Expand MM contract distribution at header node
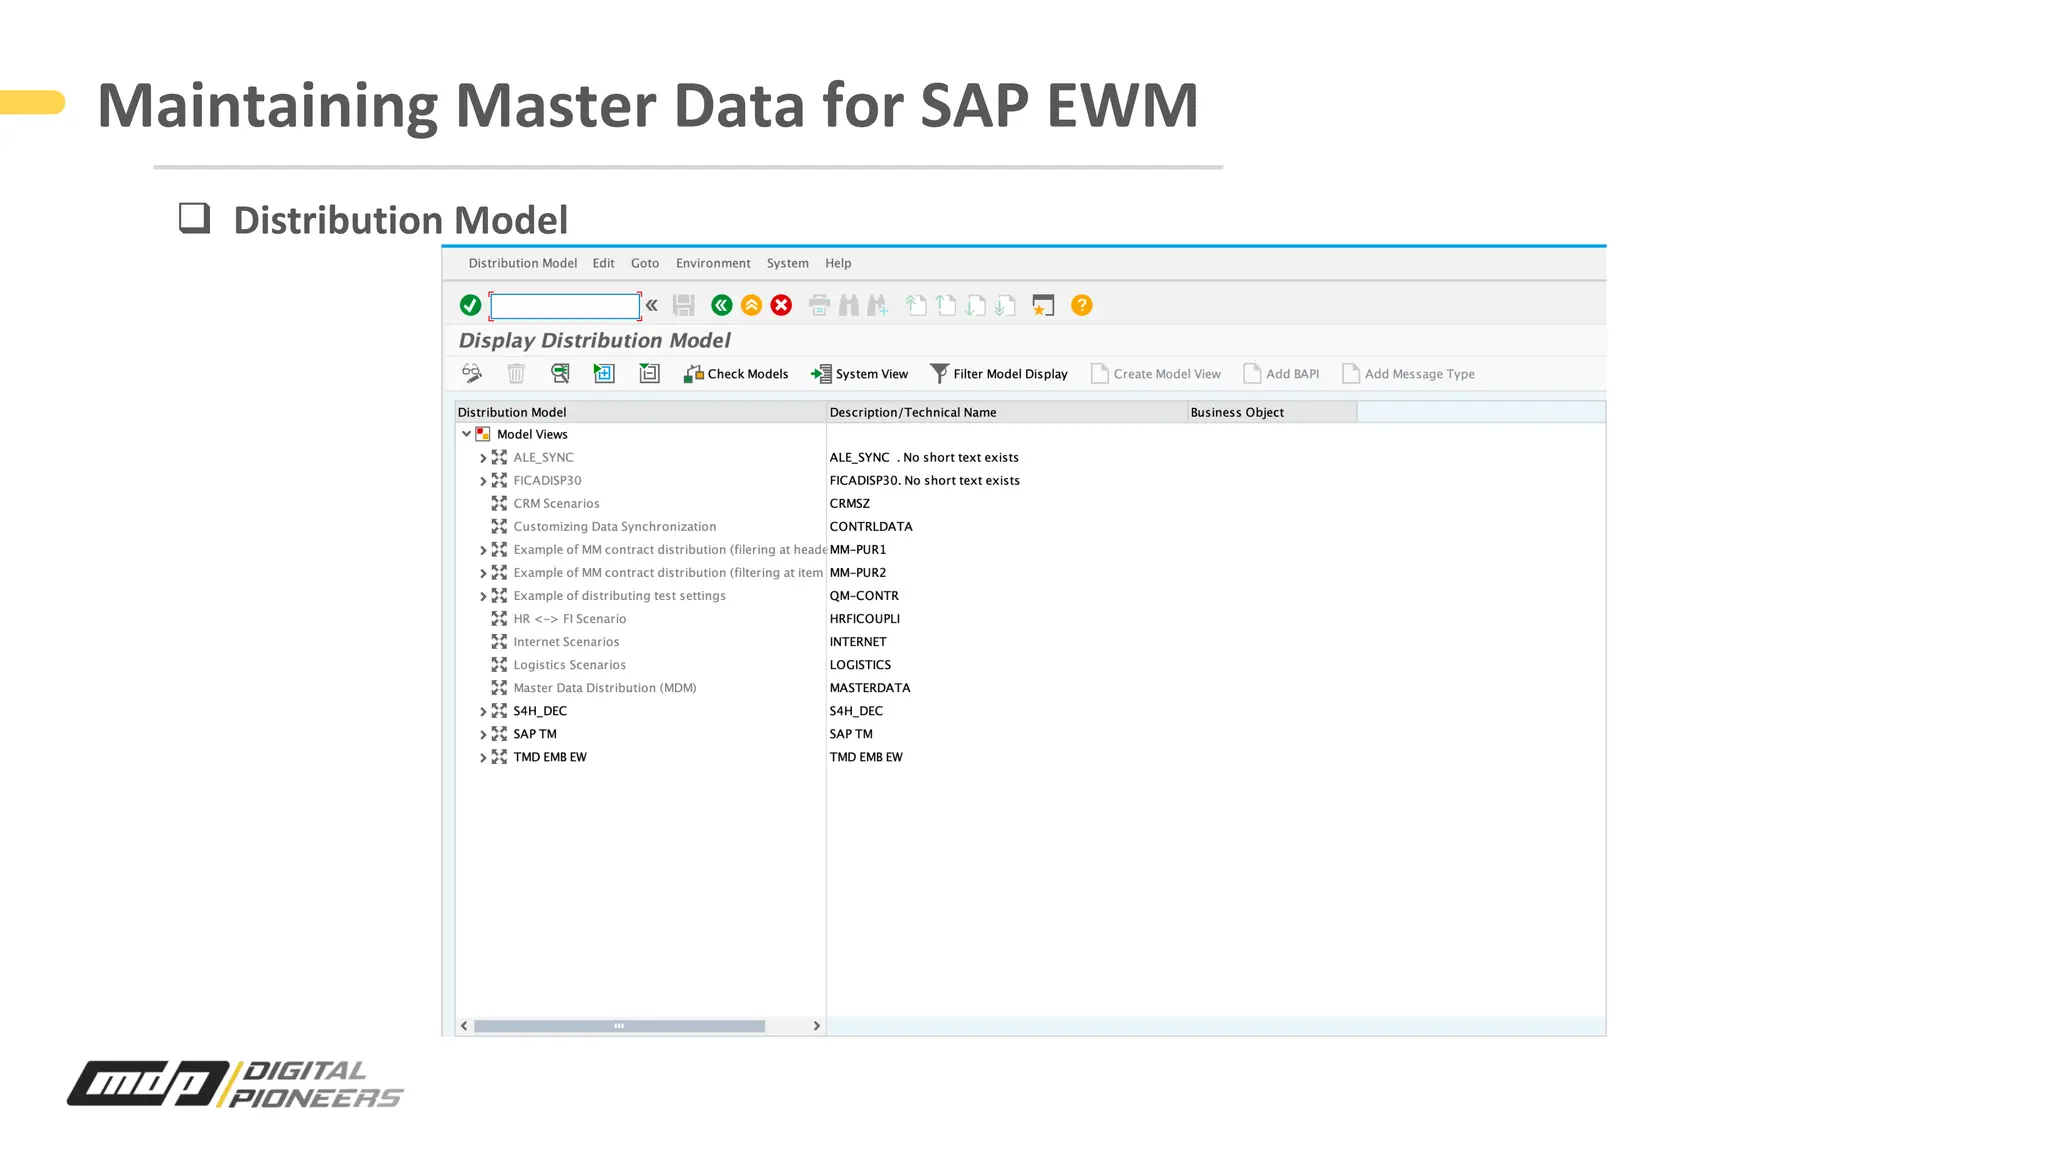Screen dimensions: 2048x1152 [x=483, y=550]
